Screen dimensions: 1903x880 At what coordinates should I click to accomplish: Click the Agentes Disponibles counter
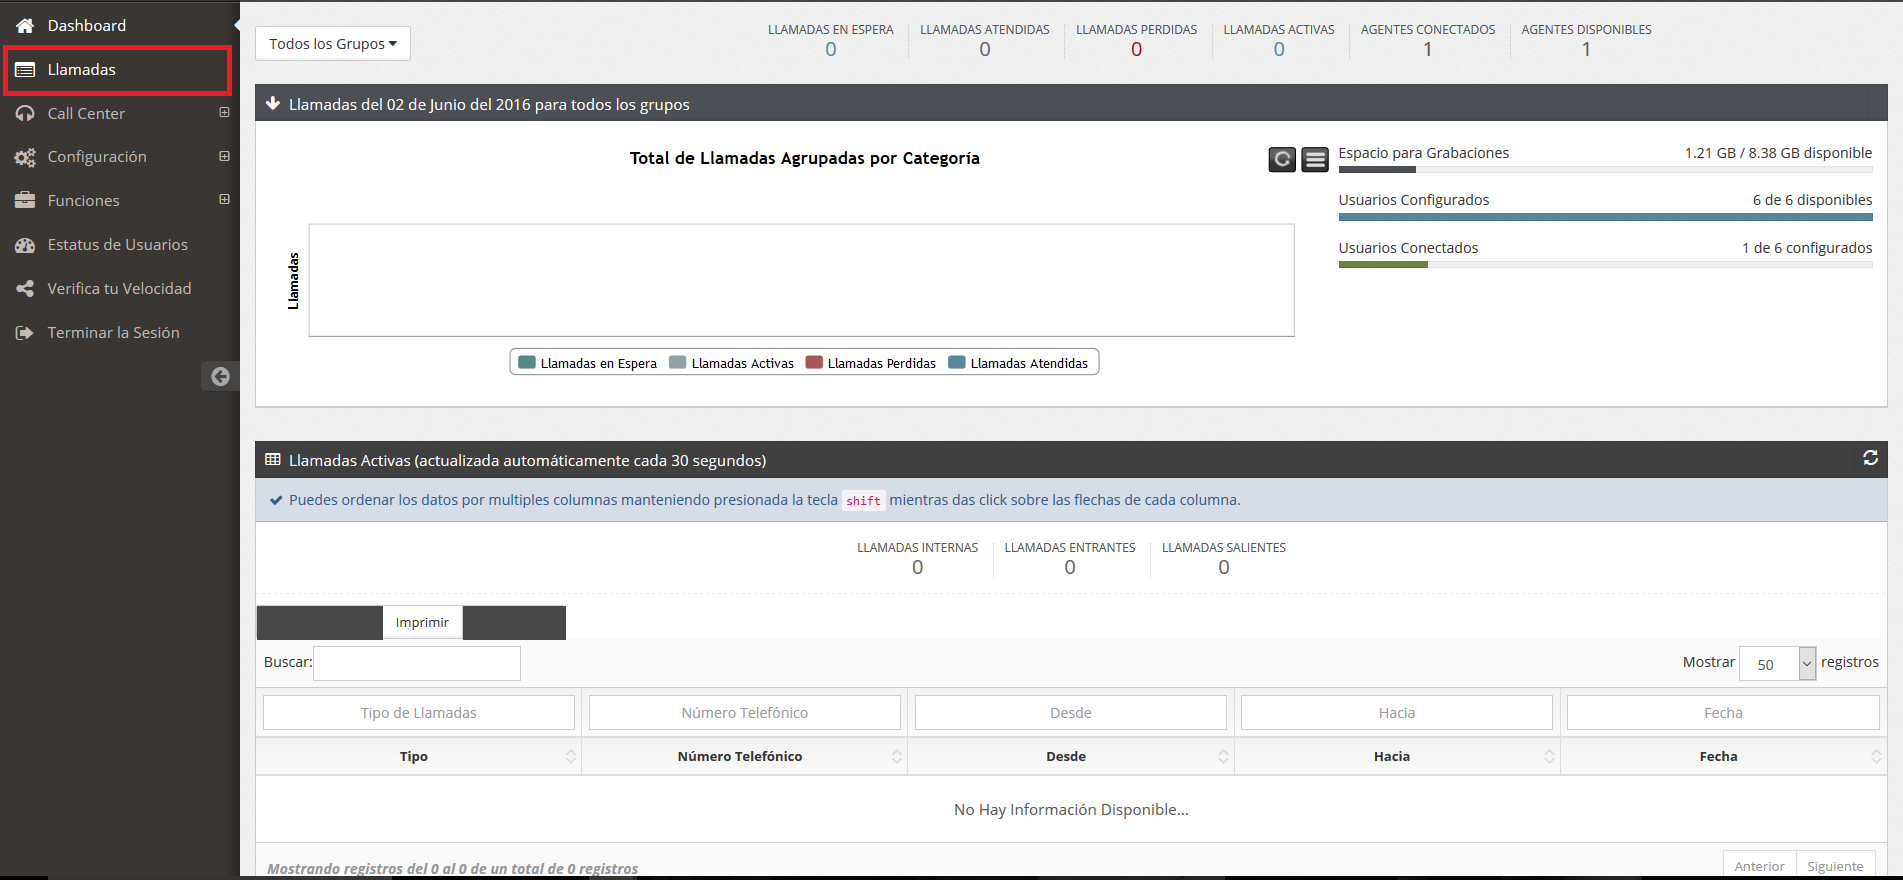click(x=1587, y=41)
